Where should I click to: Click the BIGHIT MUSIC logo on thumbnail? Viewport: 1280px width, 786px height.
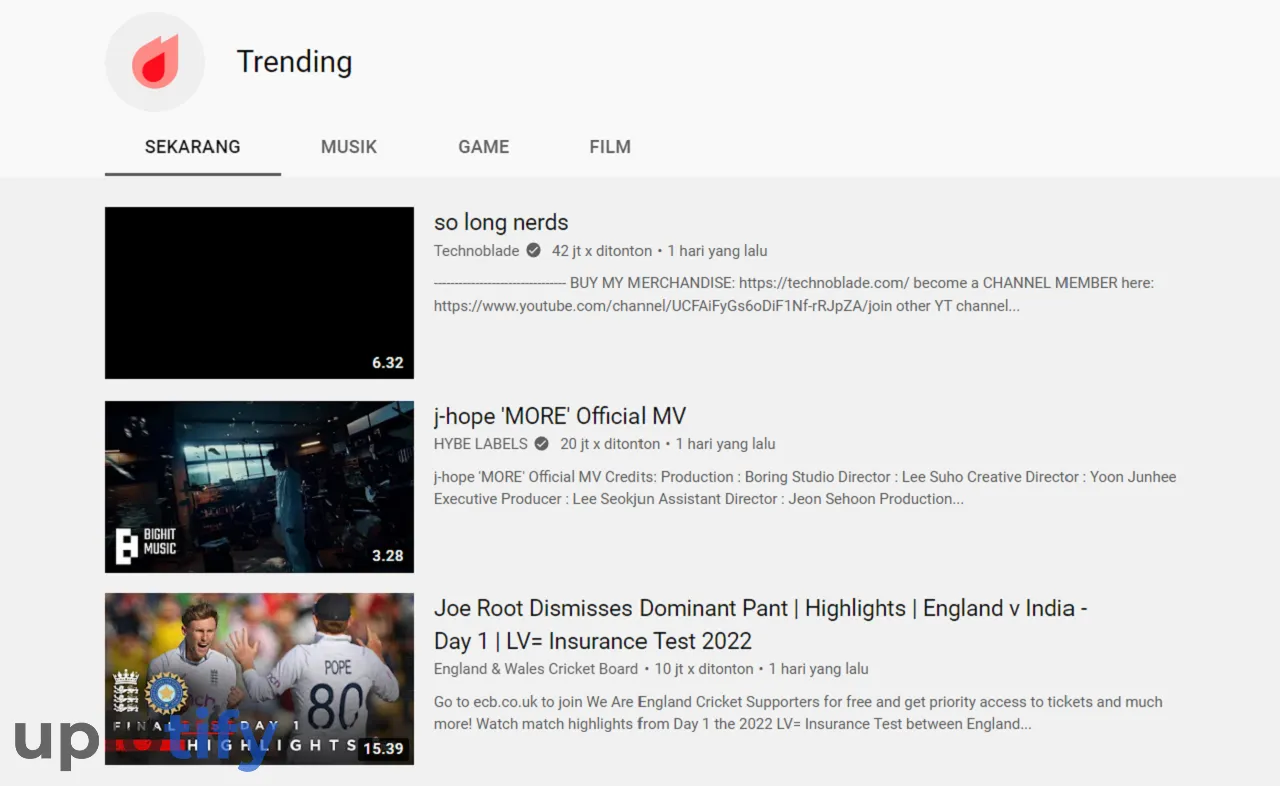(146, 545)
